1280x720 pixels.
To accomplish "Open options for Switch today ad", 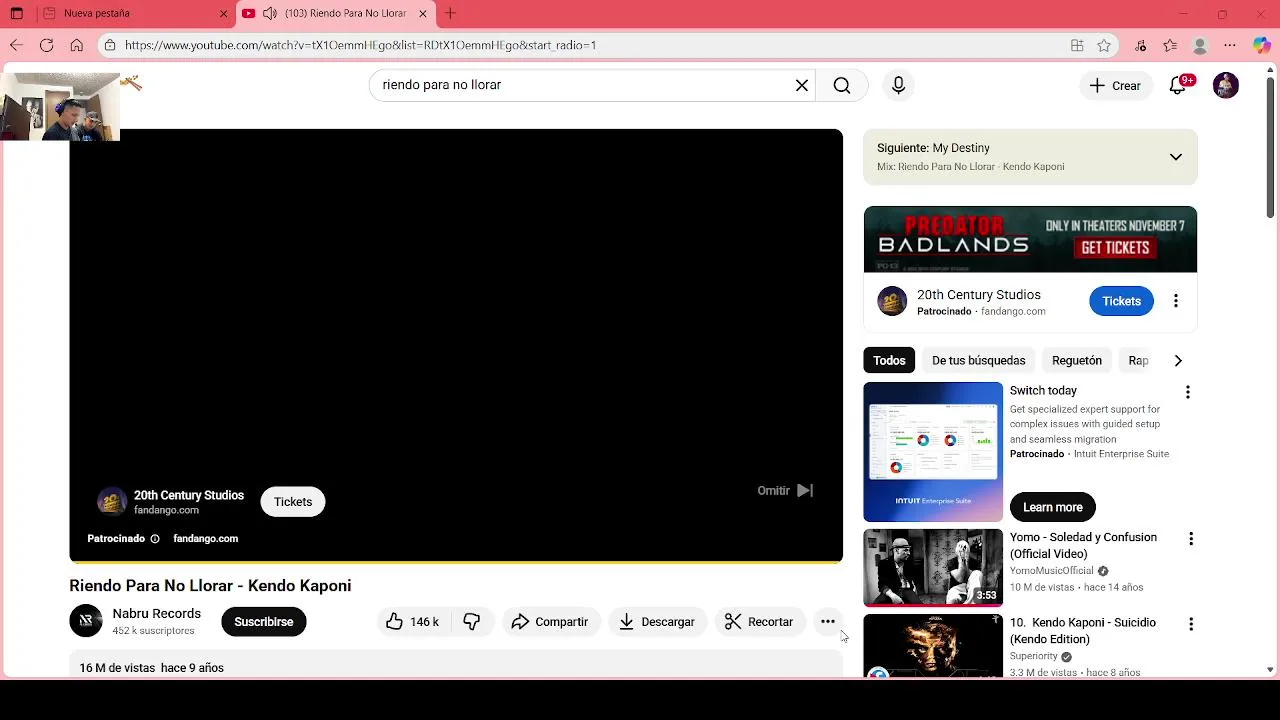I will [1188, 392].
